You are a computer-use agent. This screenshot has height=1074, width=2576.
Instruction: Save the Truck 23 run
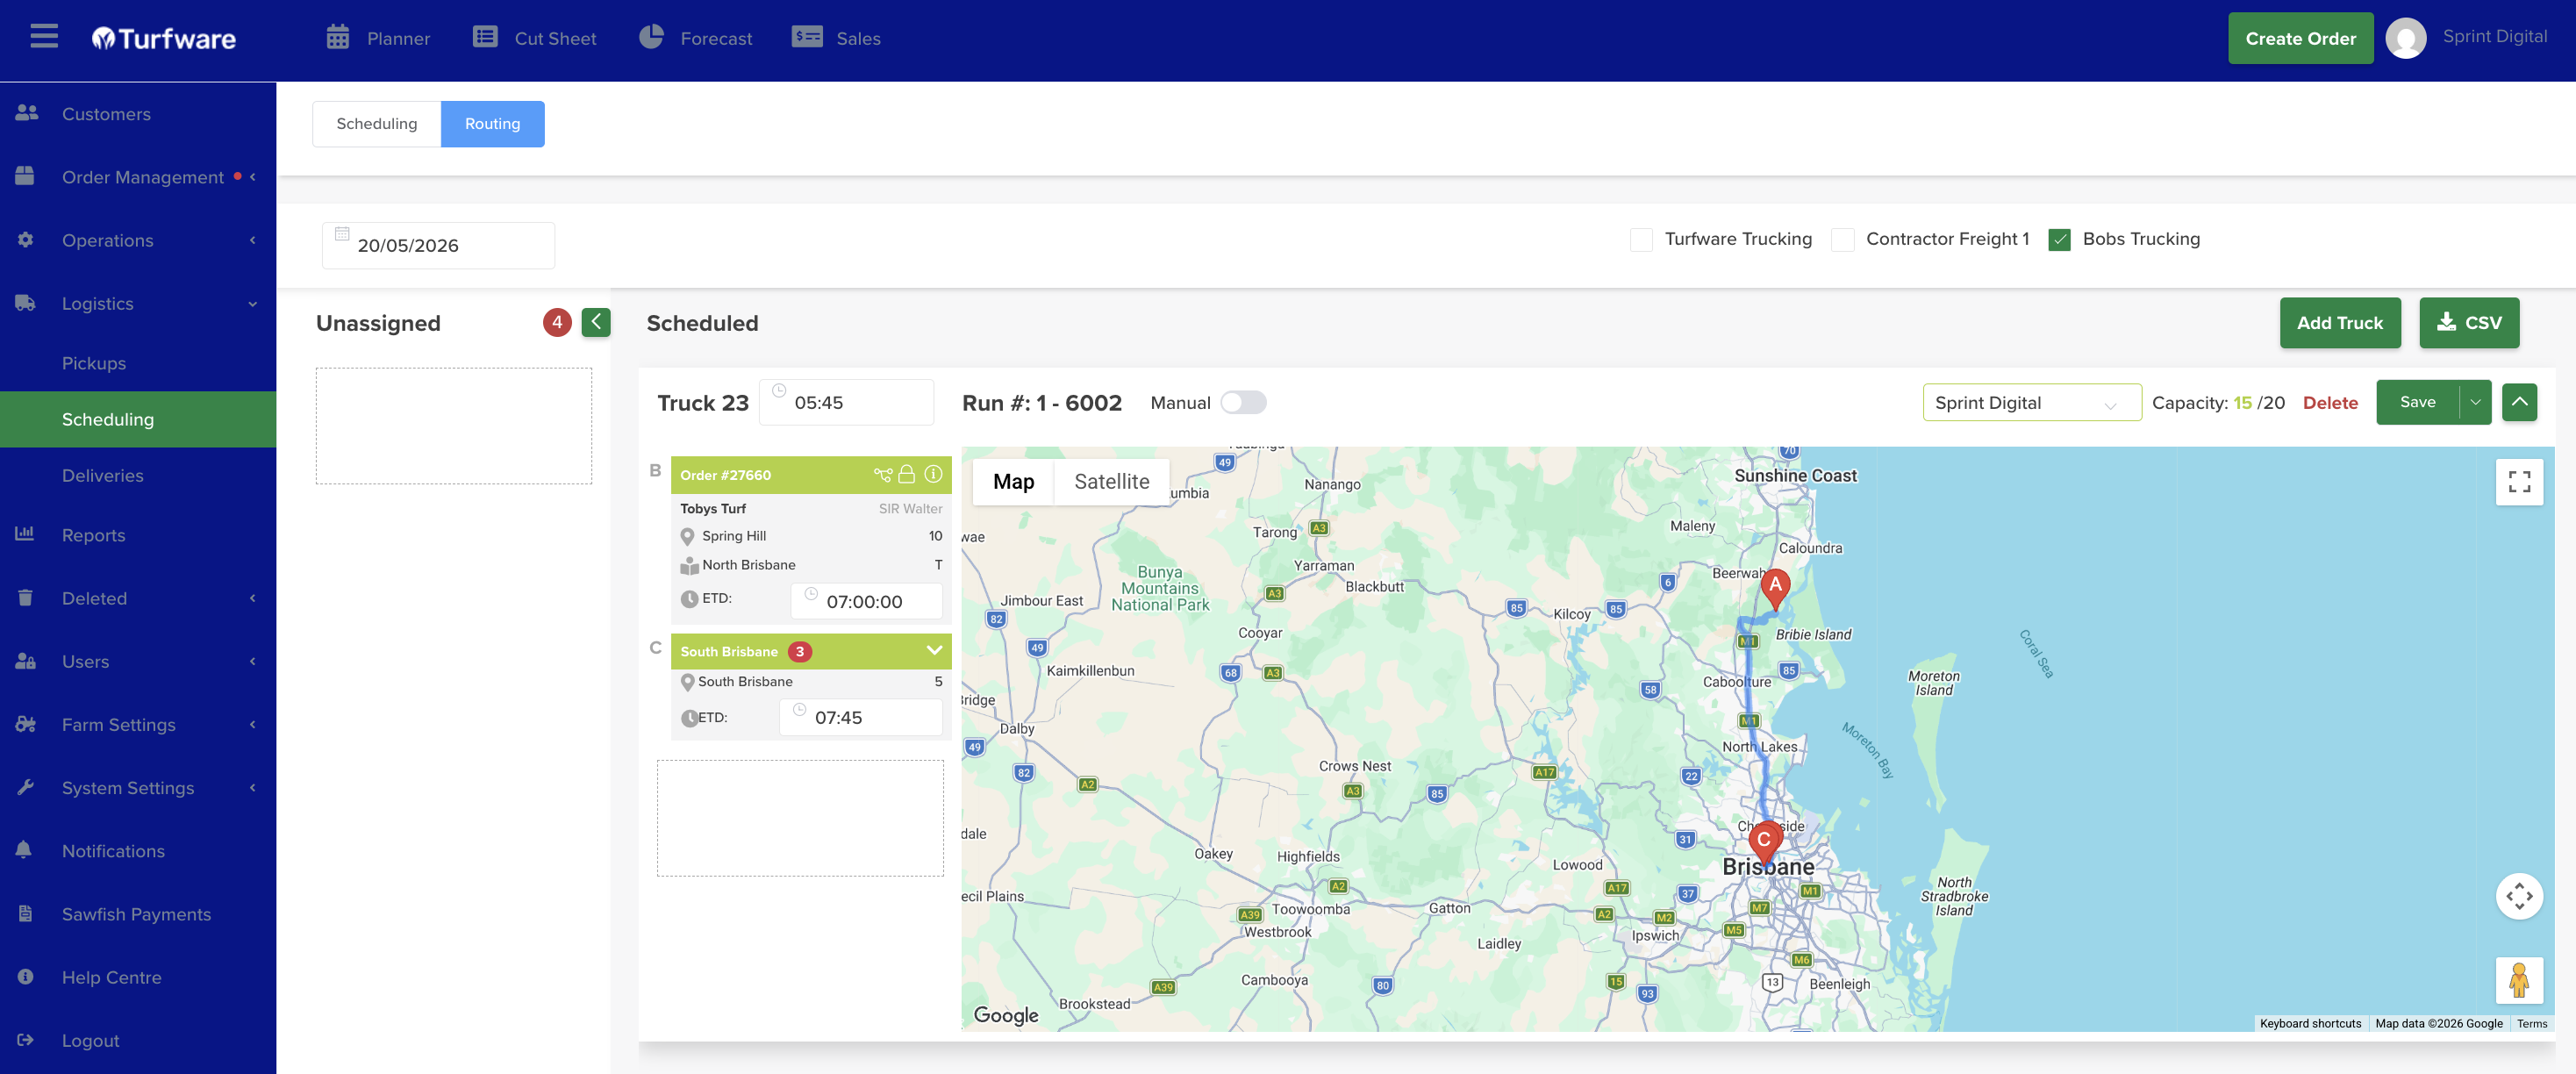pos(2417,402)
